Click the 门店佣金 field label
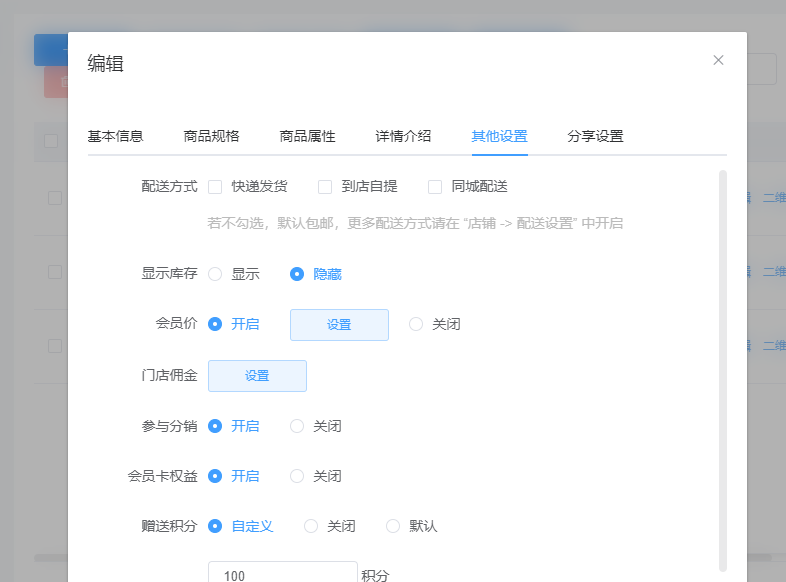786x582 pixels. (x=169, y=375)
